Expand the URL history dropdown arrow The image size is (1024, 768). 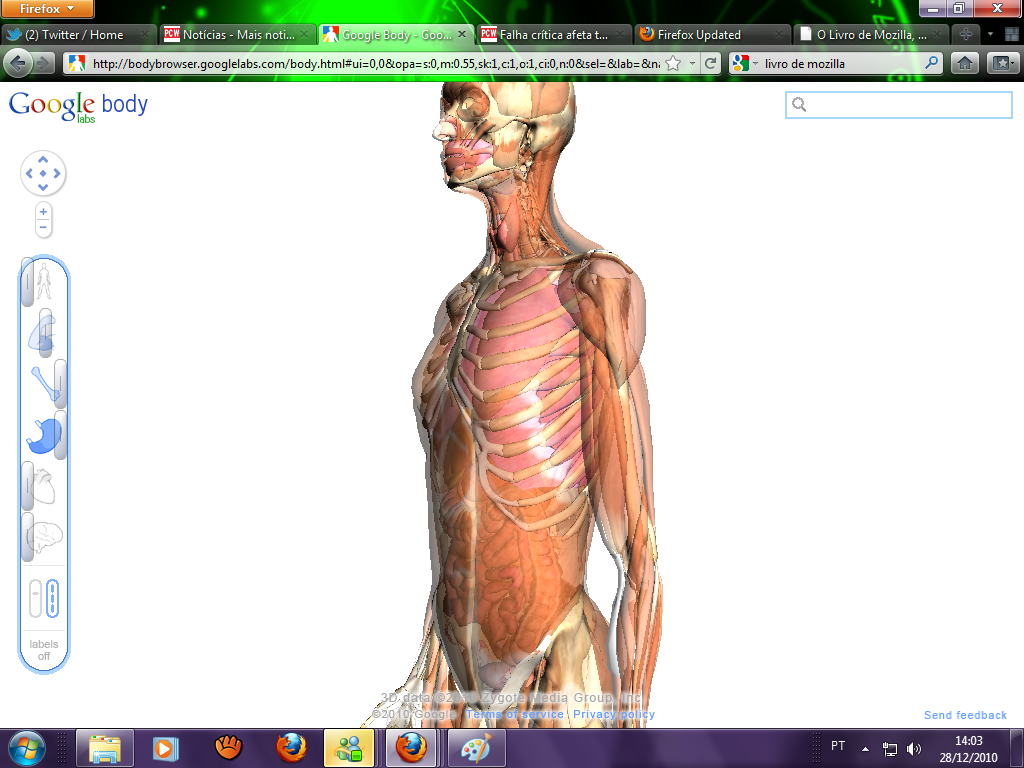coord(693,64)
